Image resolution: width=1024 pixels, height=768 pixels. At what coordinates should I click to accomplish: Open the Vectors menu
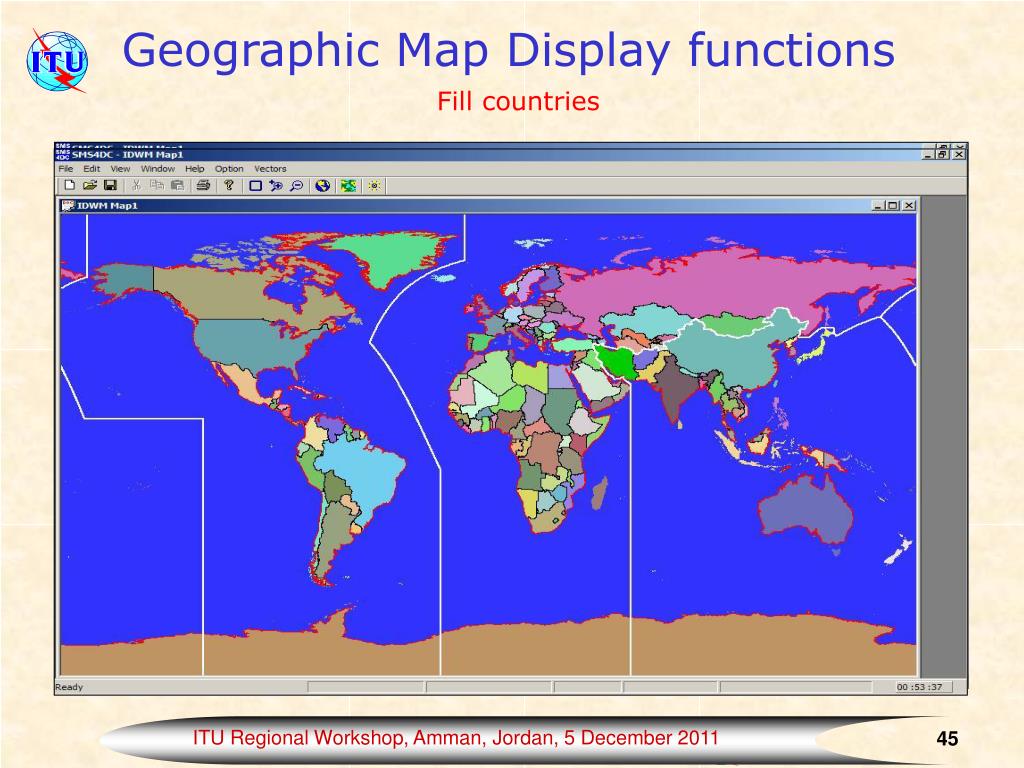pos(270,169)
